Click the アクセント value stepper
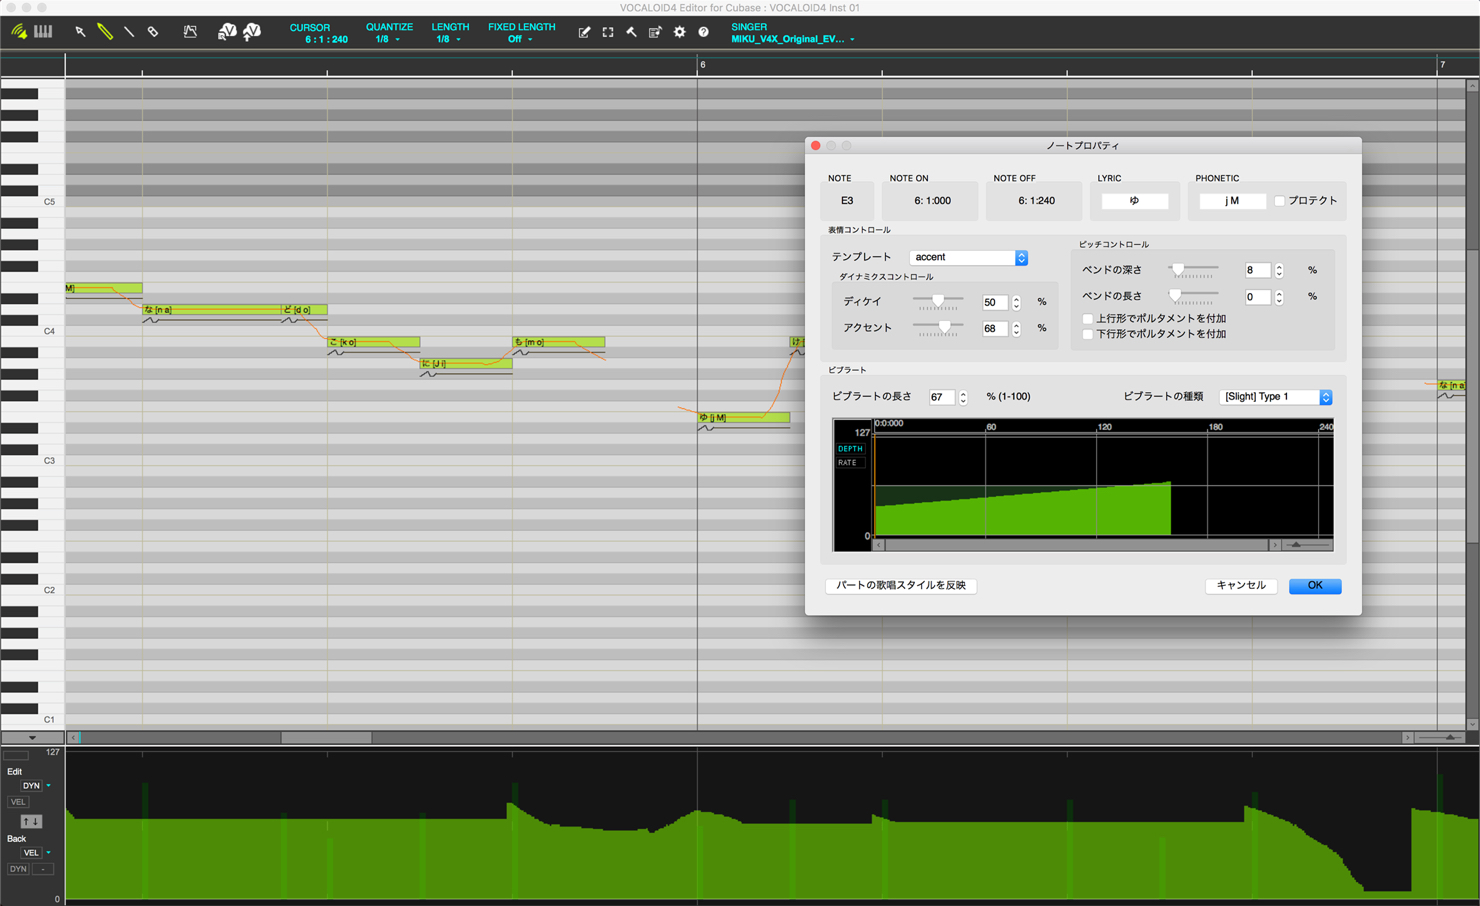The width and height of the screenshot is (1480, 906). coord(1017,328)
